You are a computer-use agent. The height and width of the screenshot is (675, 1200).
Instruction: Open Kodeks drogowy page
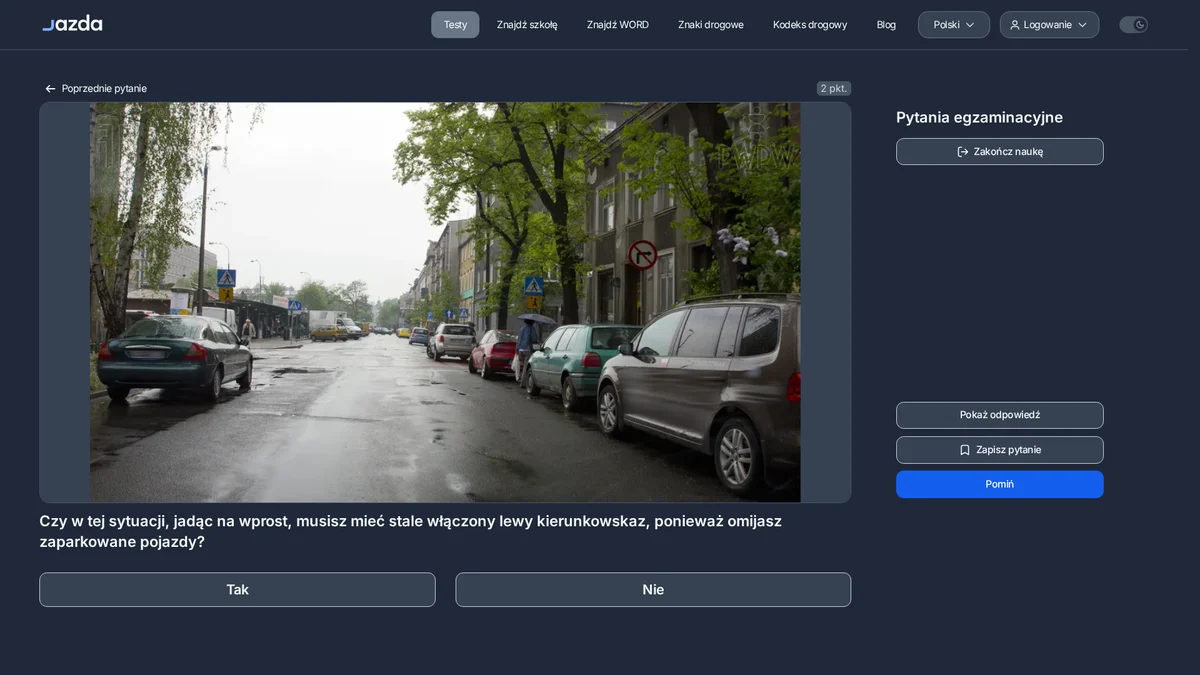click(810, 25)
